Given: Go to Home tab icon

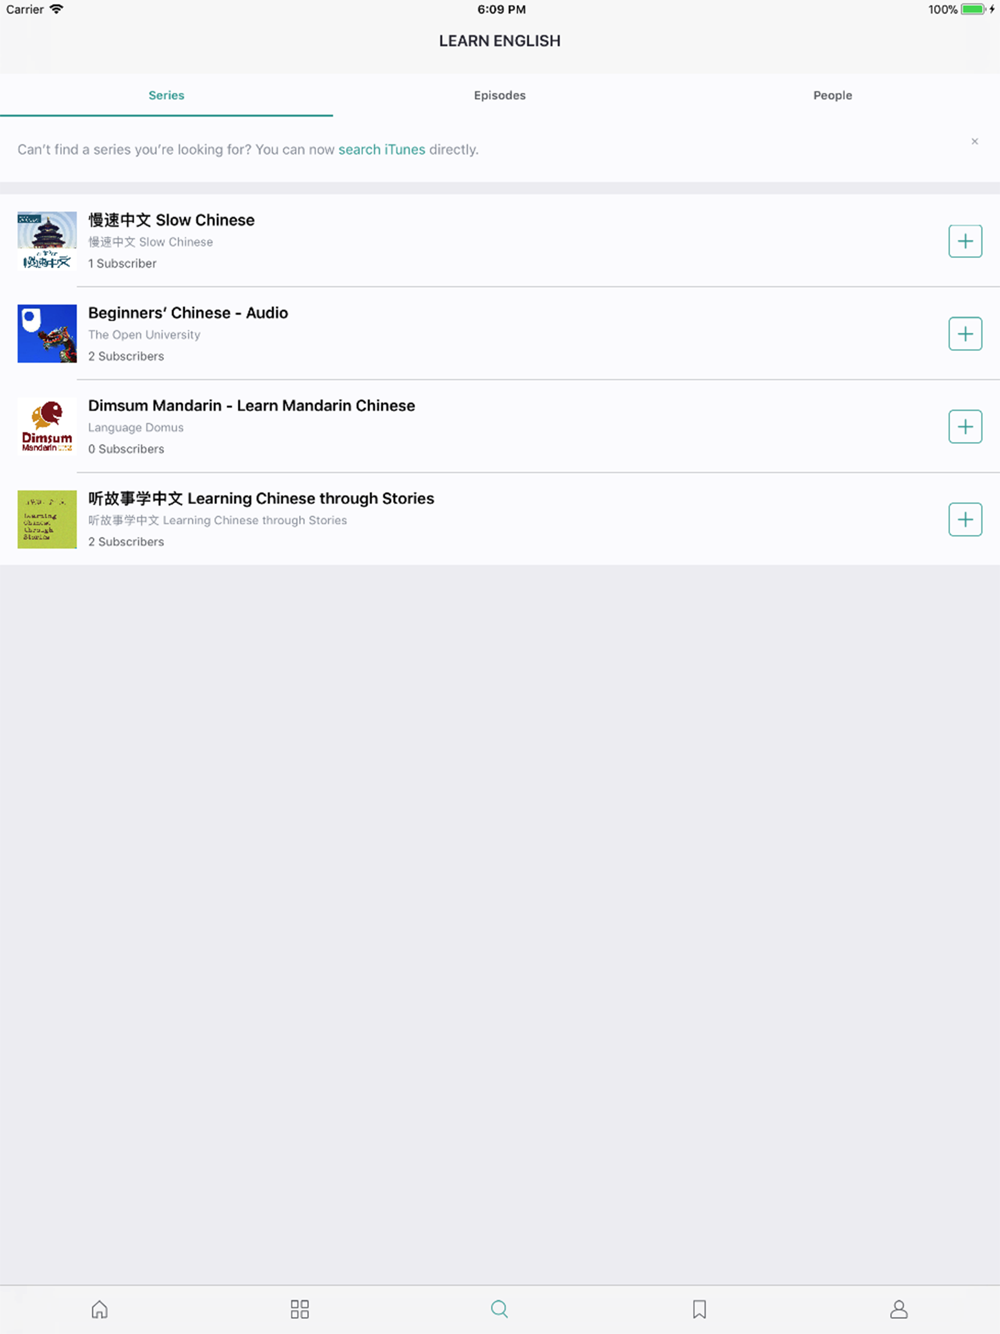Looking at the screenshot, I should pyautogui.click(x=100, y=1309).
